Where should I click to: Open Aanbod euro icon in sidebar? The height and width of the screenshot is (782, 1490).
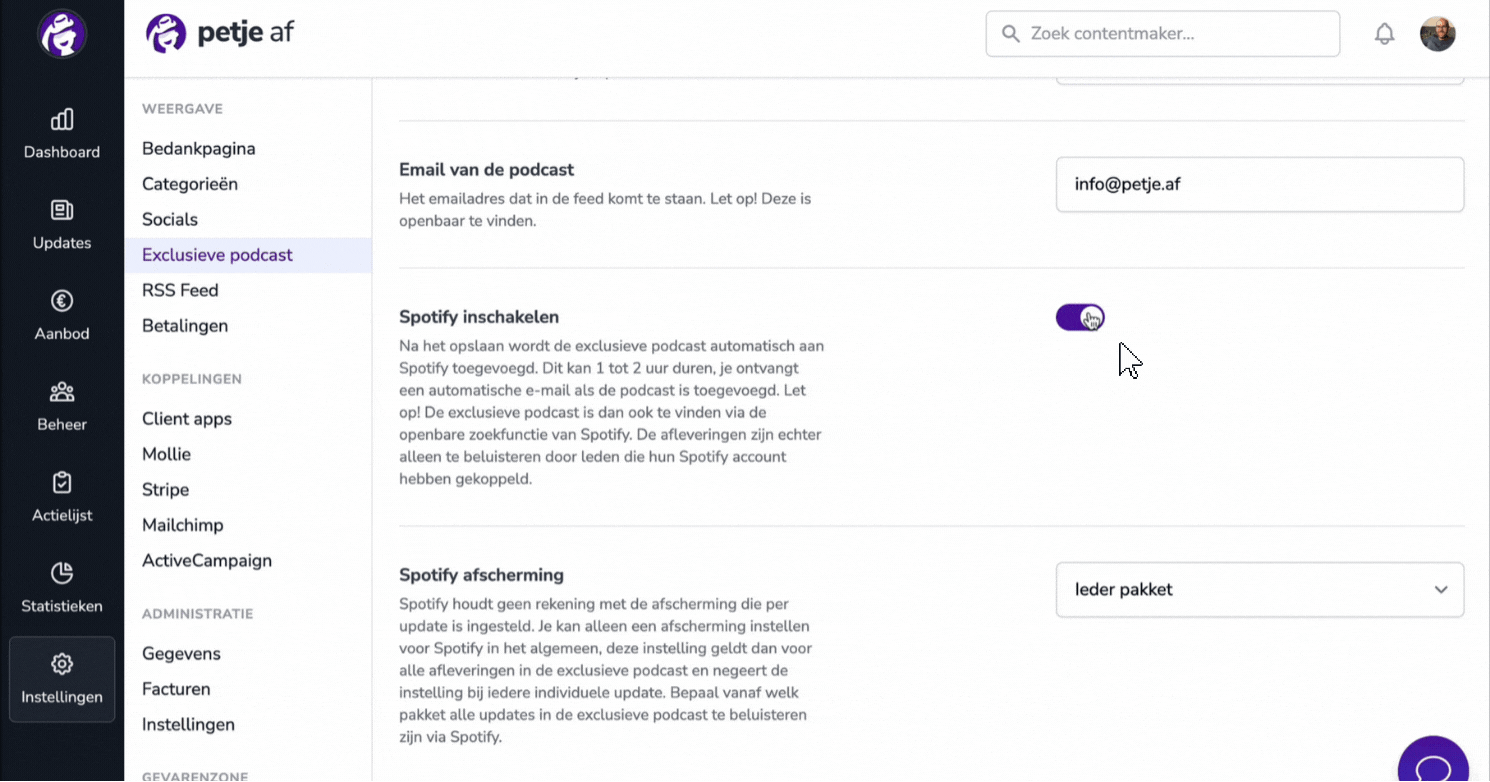[x=62, y=301]
